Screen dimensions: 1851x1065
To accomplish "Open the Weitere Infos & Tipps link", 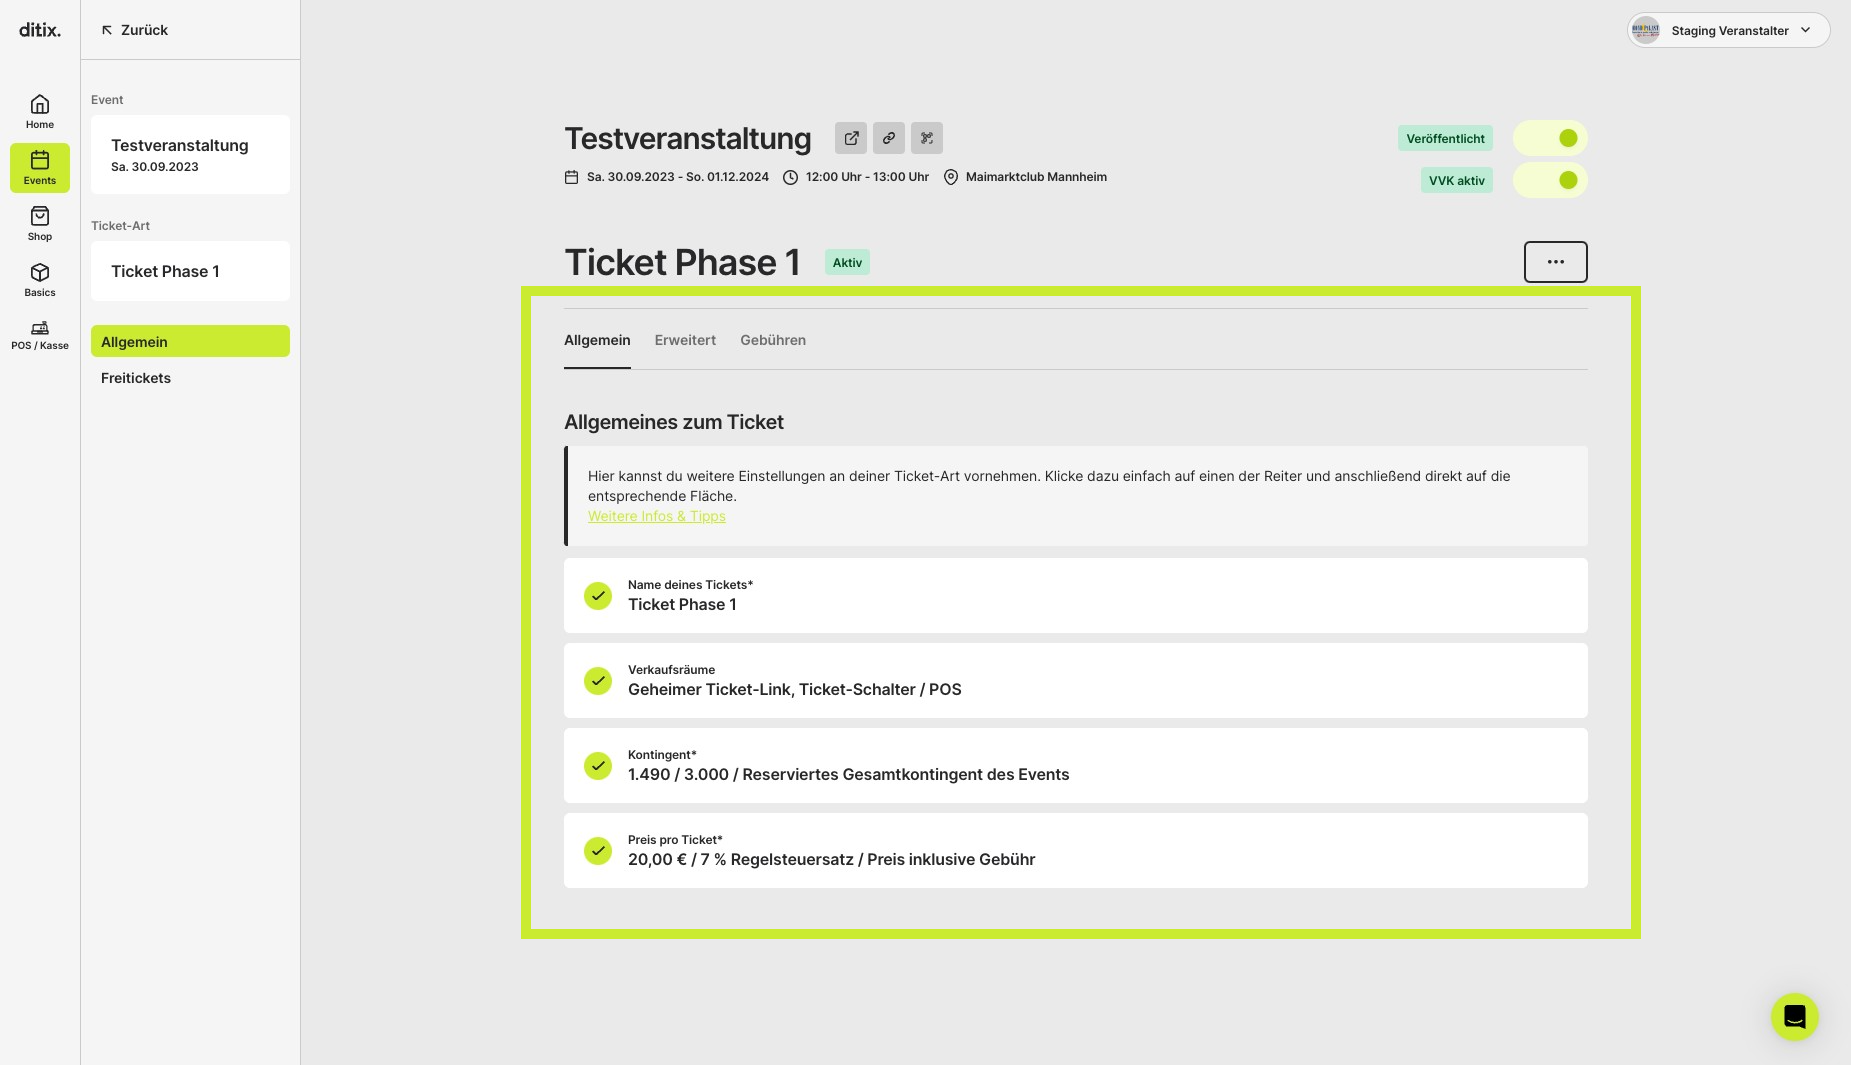I will pos(657,516).
